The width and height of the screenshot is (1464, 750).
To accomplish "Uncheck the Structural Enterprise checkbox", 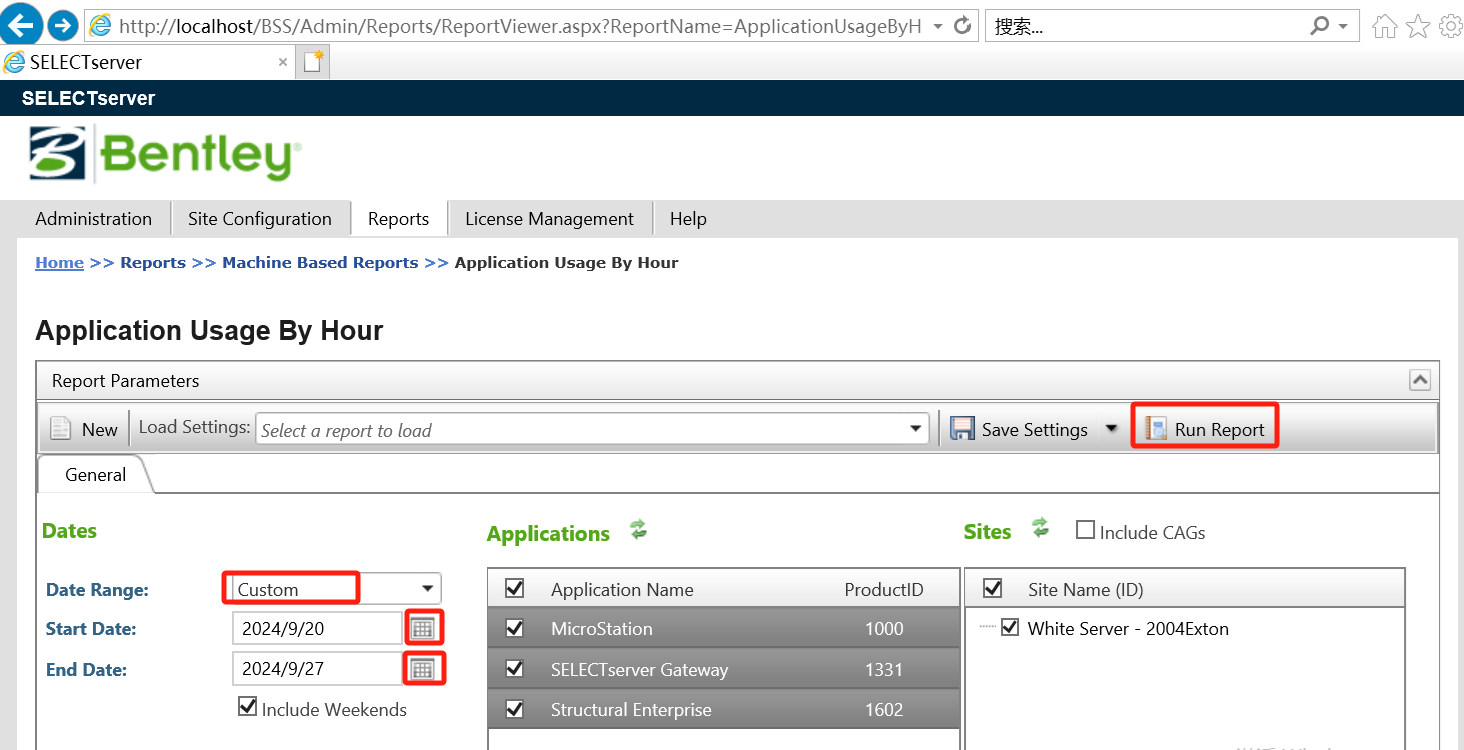I will 515,709.
